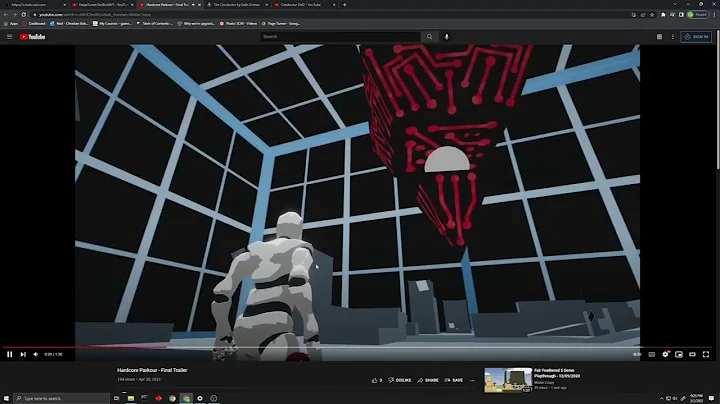The height and width of the screenshot is (404, 720).
Task: Open File Explorer from taskbar
Action: click(x=131, y=398)
